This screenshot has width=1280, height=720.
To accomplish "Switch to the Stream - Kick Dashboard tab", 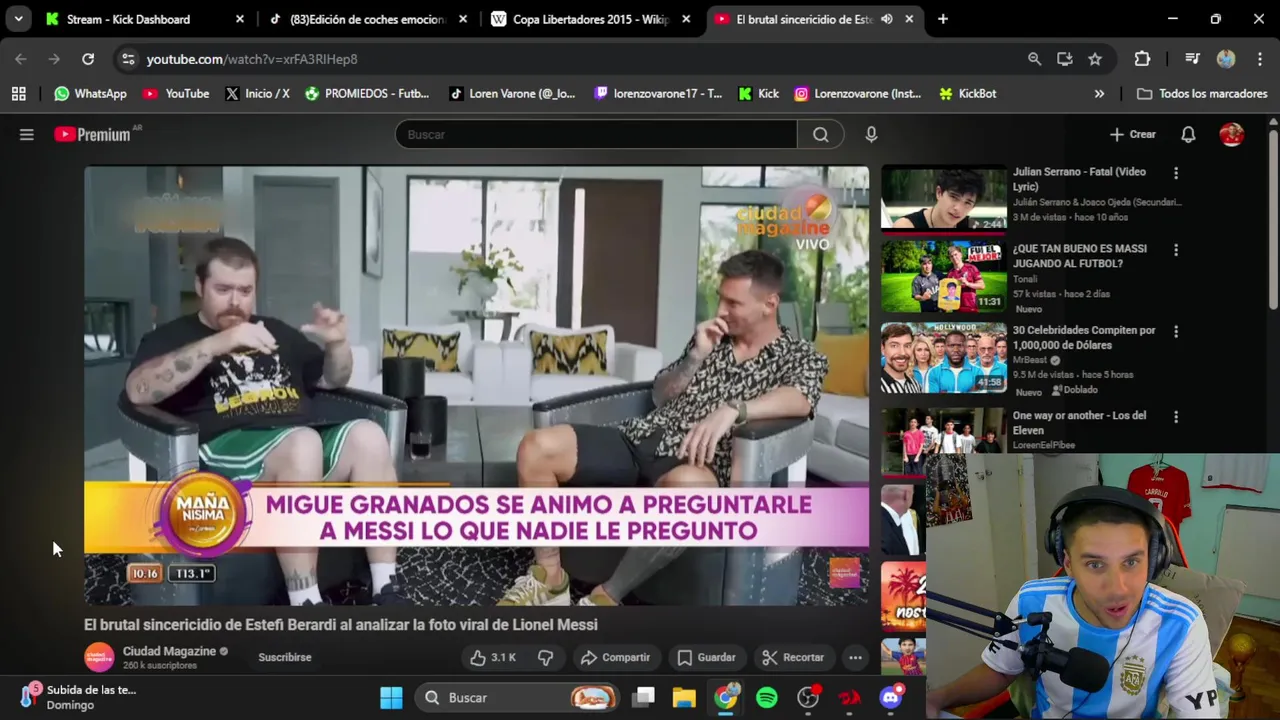I will (128, 19).
